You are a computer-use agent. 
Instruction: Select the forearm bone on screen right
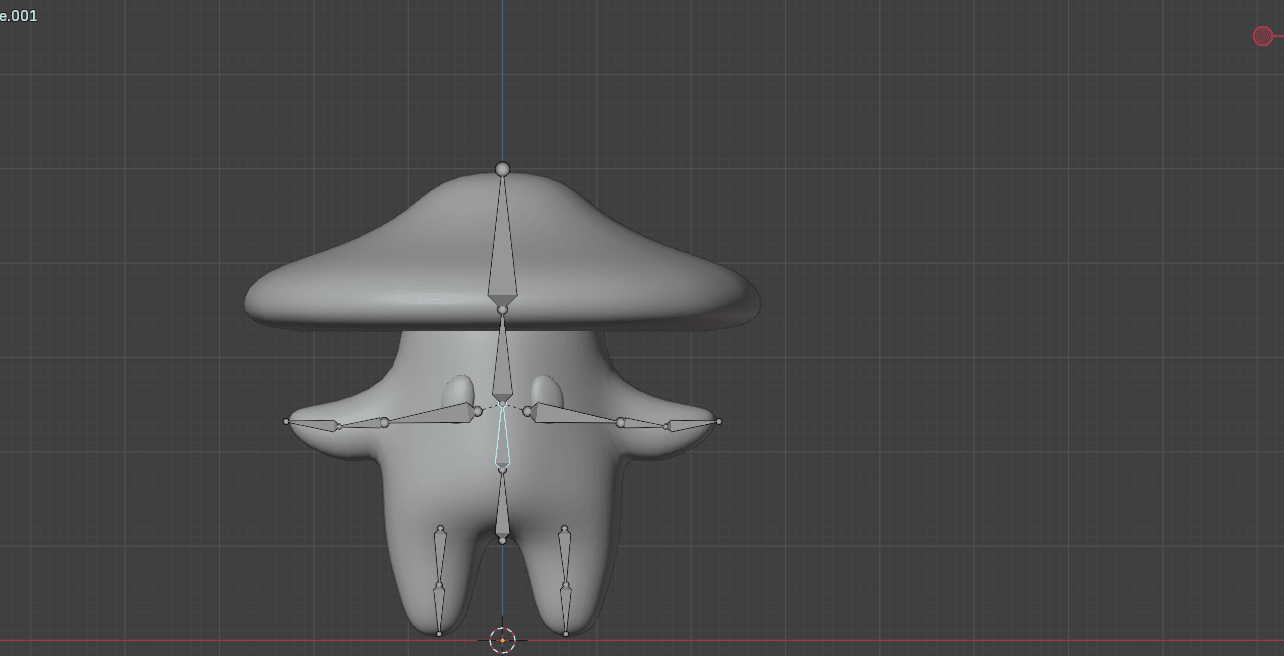[644, 424]
